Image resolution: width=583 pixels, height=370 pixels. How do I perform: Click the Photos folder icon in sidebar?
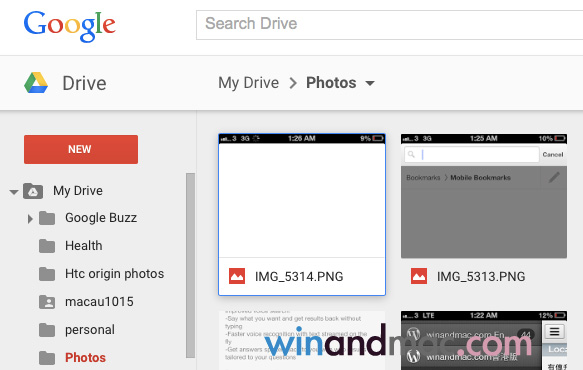47,358
